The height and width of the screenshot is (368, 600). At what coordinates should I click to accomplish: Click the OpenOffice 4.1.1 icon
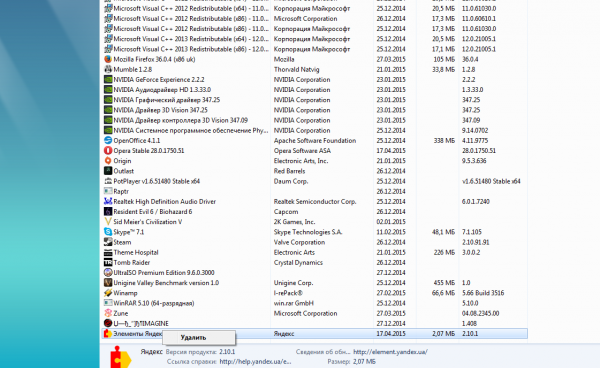coord(108,140)
